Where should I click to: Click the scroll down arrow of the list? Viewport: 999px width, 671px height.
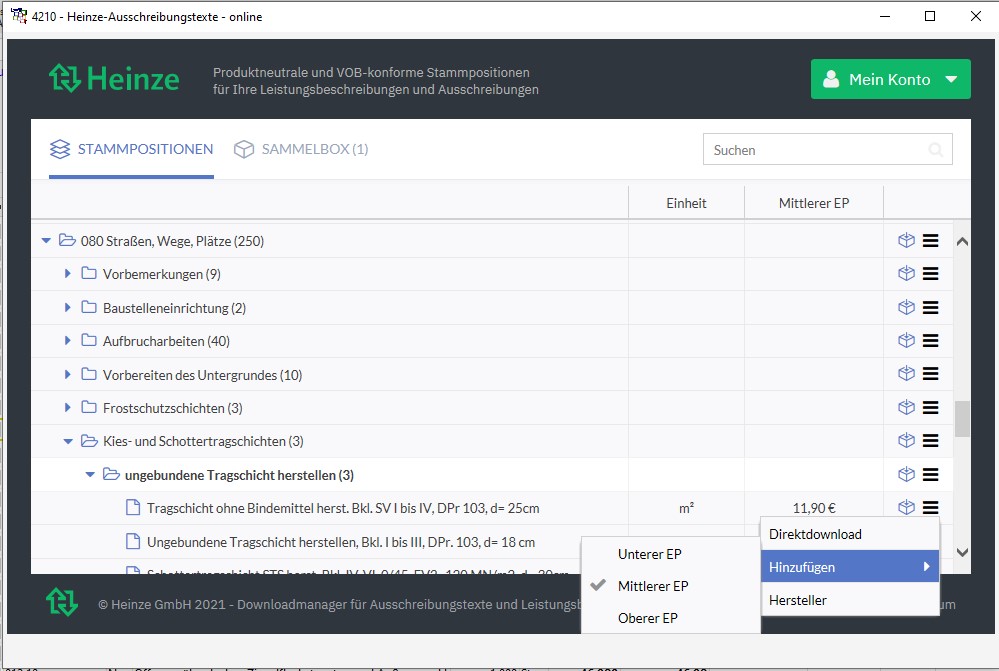(962, 552)
